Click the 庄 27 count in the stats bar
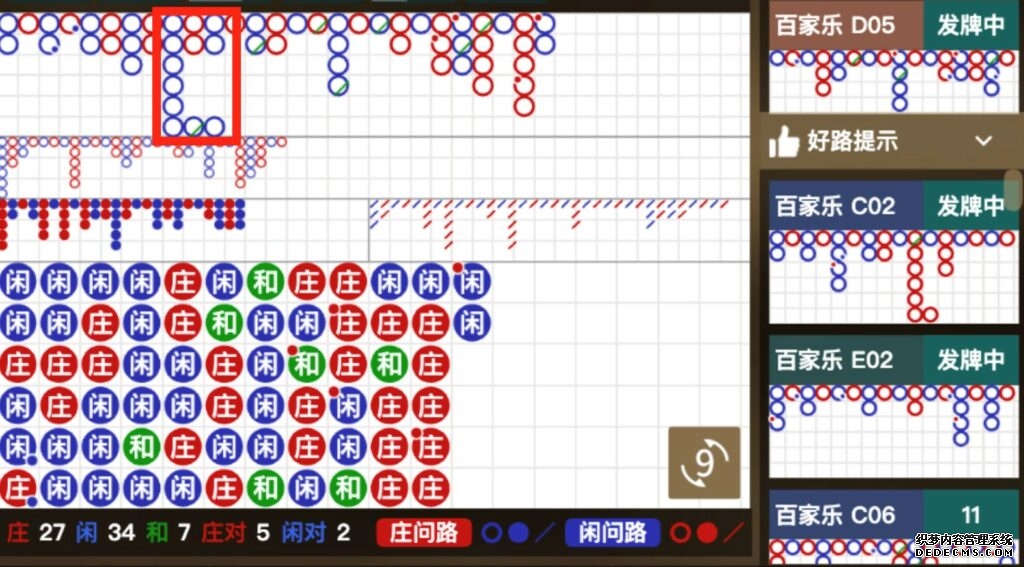 point(35,533)
